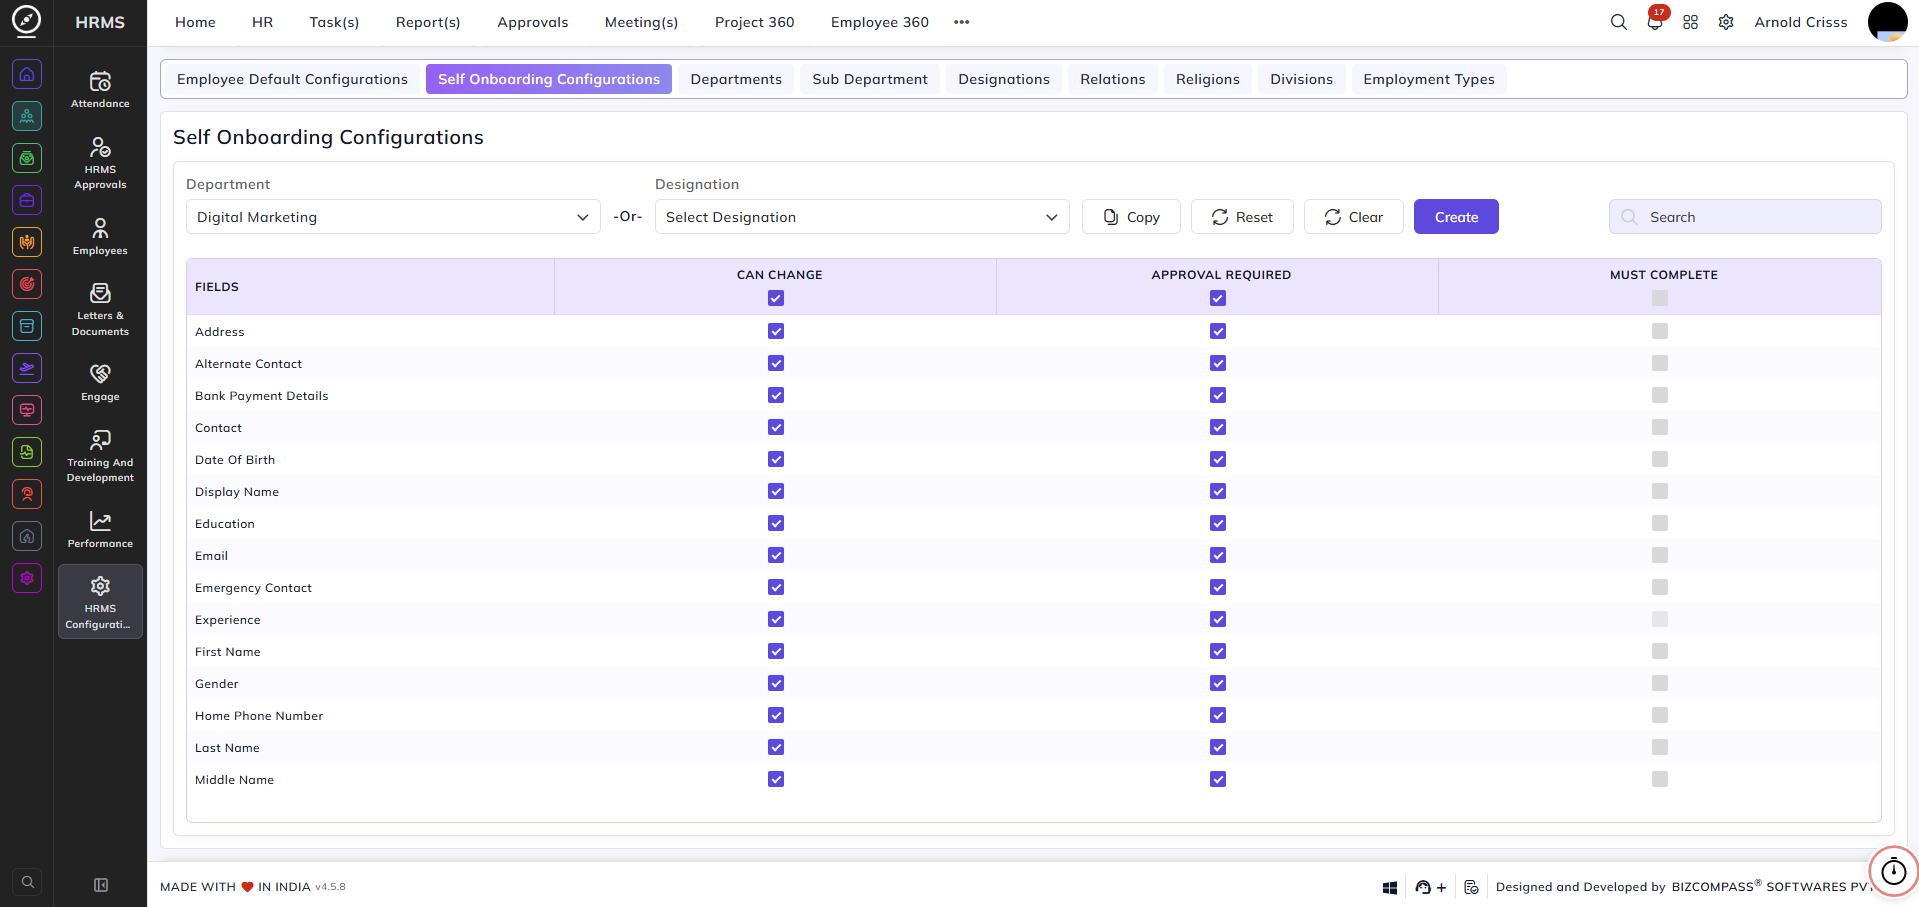
Task: Click the Clear button
Action: pyautogui.click(x=1354, y=217)
